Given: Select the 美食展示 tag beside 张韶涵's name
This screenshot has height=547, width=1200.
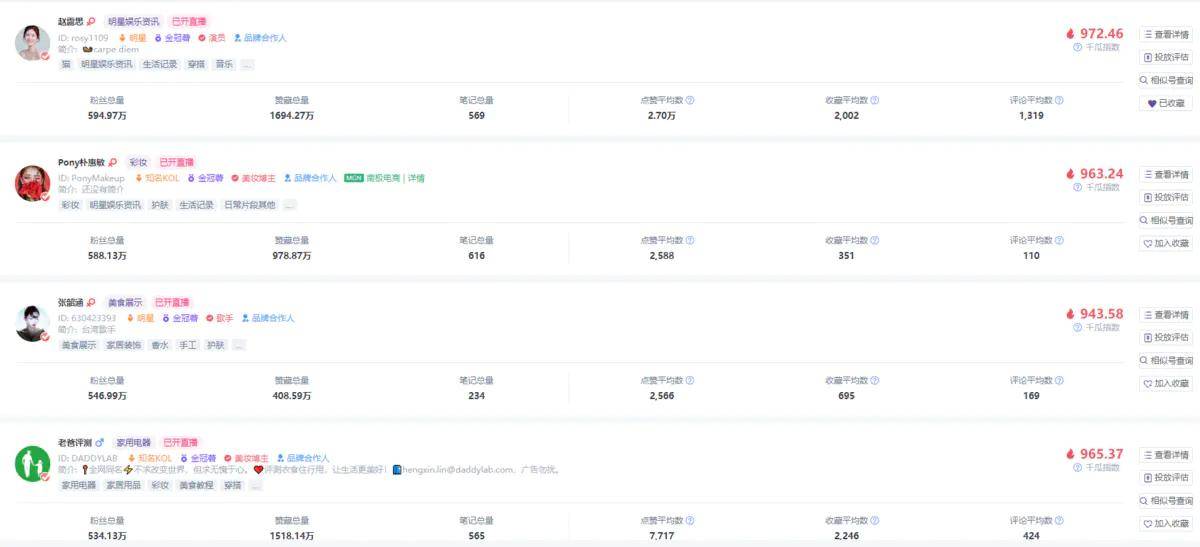Looking at the screenshot, I should pos(125,302).
